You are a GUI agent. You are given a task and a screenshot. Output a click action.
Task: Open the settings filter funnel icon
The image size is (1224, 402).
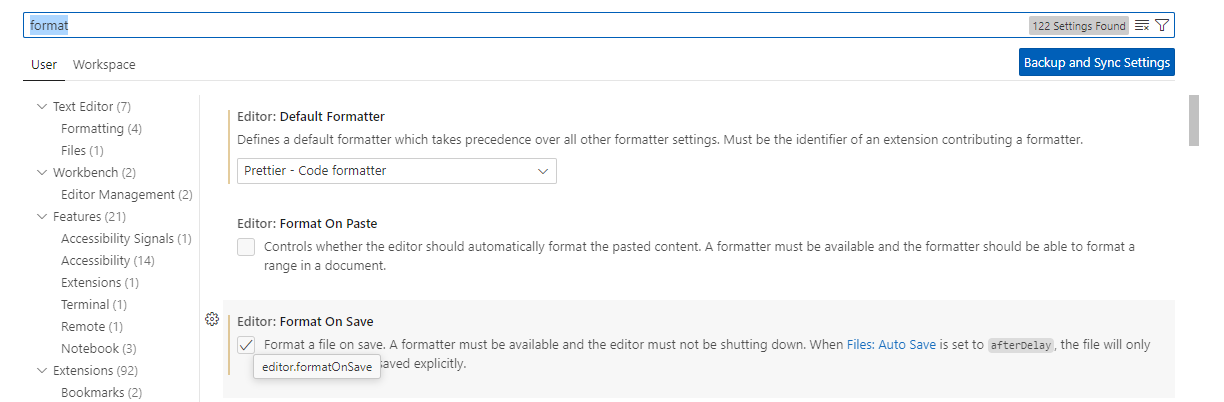tap(1162, 26)
